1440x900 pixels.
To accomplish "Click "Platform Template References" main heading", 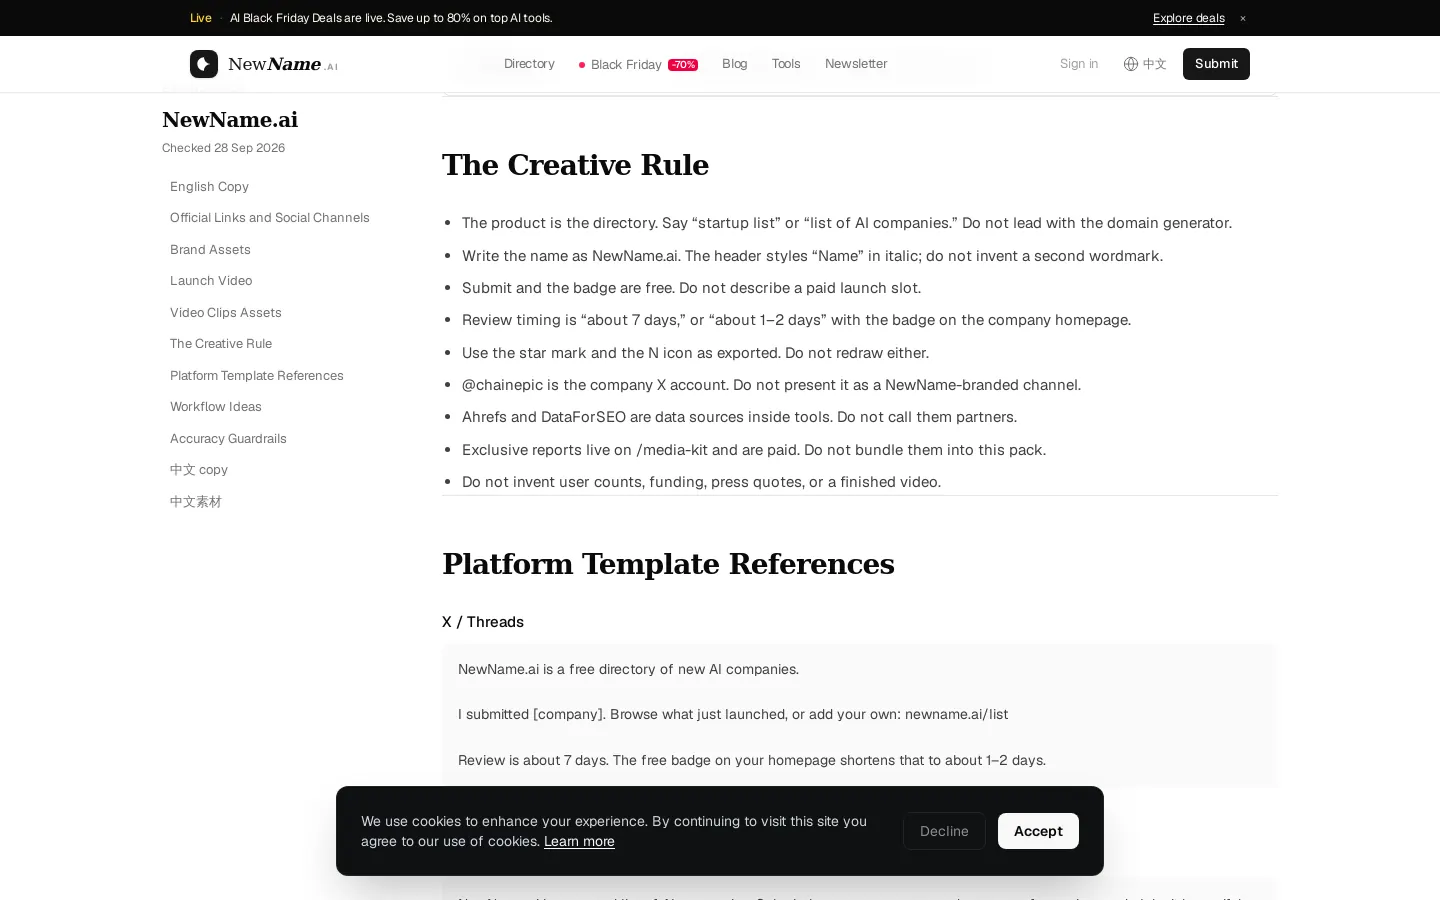I will (668, 564).
